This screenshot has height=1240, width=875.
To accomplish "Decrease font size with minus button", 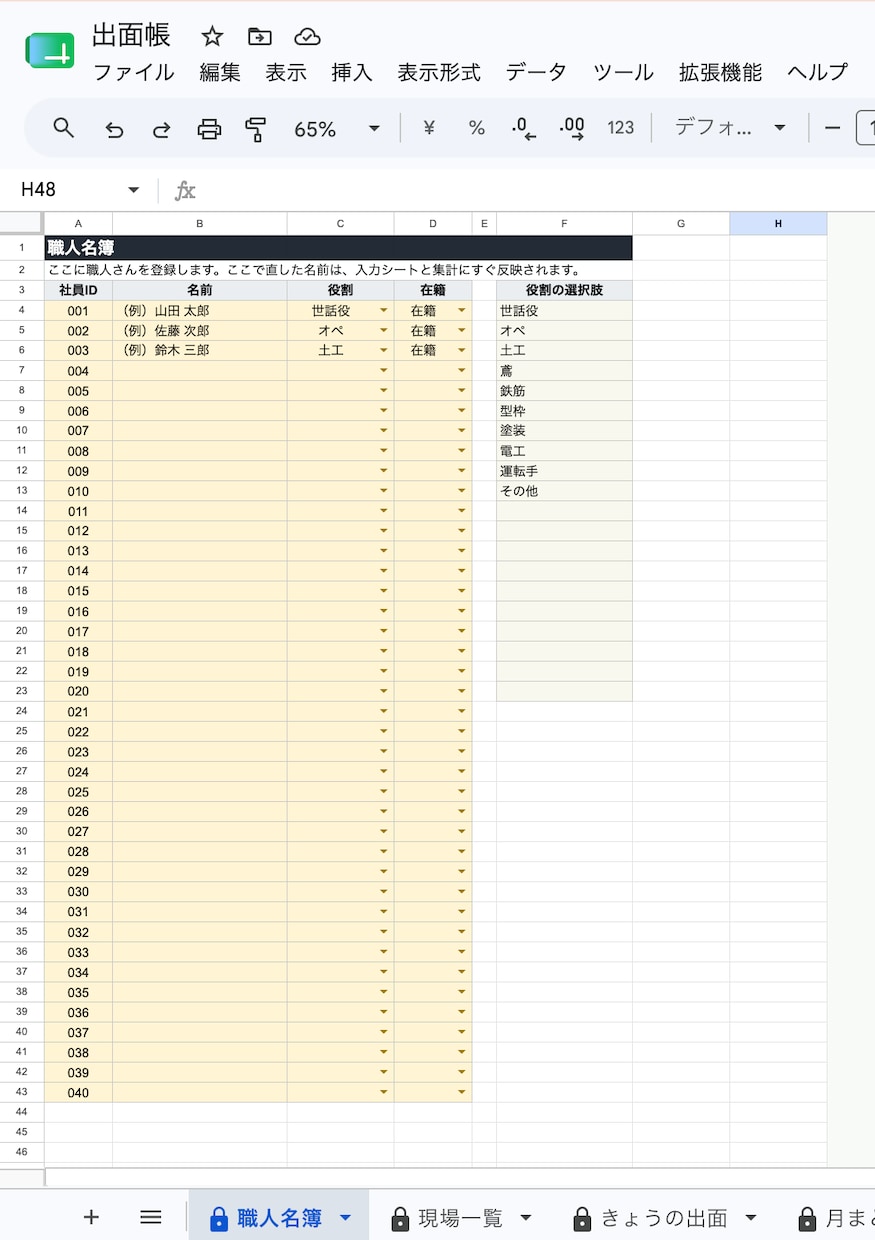I will click(x=832, y=128).
